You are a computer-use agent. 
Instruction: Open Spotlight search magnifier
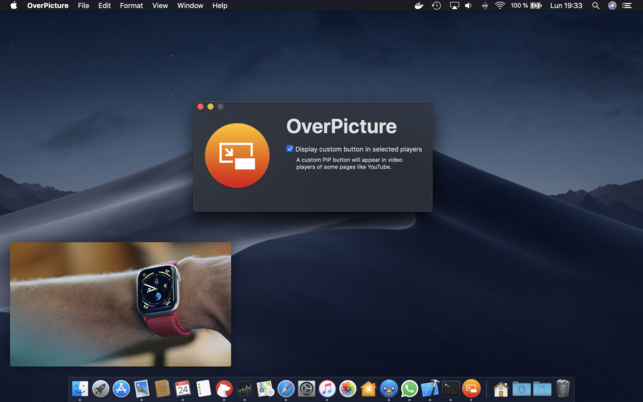595,6
